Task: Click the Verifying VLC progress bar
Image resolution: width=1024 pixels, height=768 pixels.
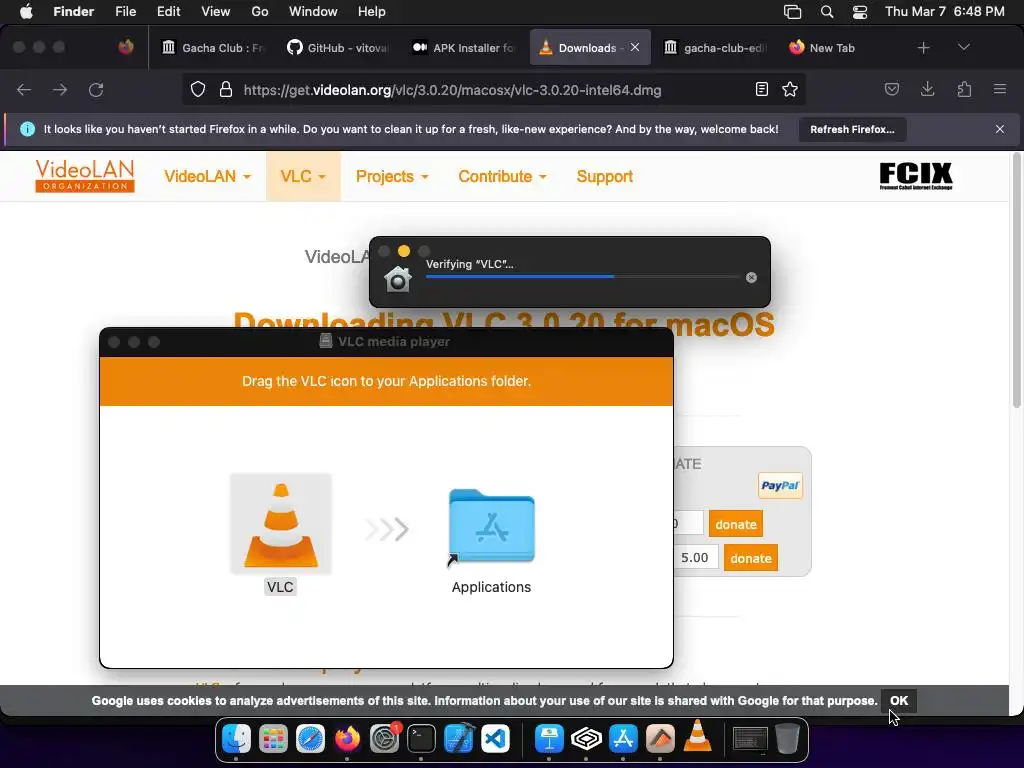Action: (583, 277)
